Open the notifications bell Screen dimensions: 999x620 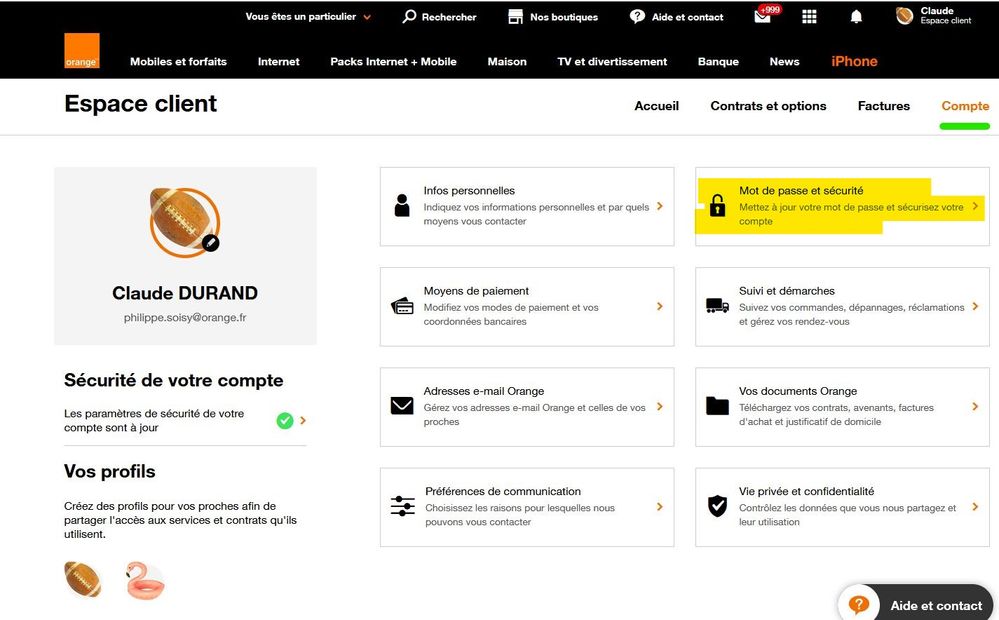856,17
